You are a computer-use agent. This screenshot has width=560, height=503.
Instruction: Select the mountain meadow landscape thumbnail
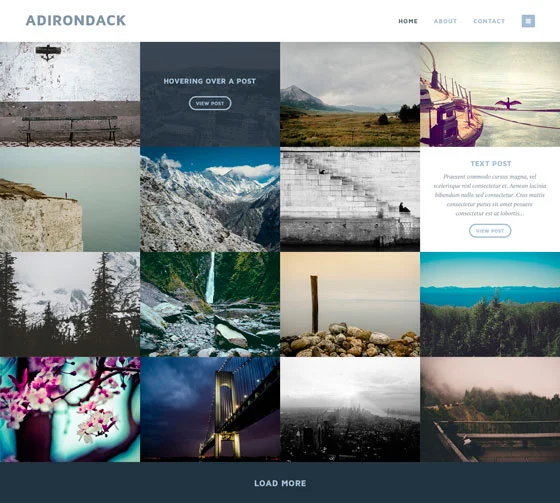[x=350, y=94]
